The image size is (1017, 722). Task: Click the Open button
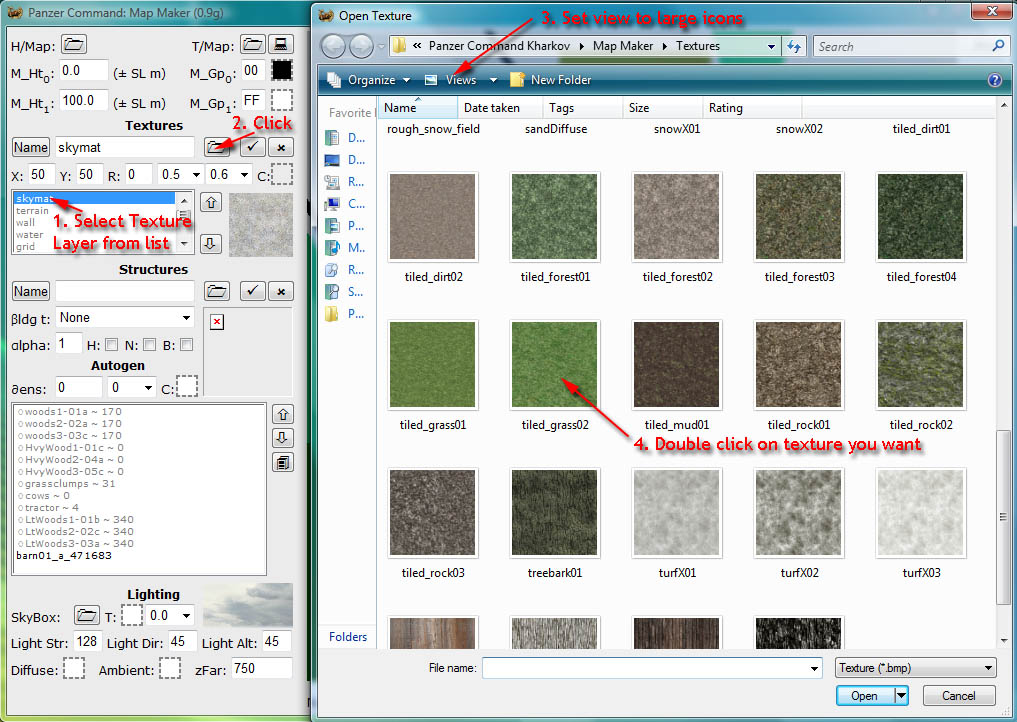pos(865,696)
